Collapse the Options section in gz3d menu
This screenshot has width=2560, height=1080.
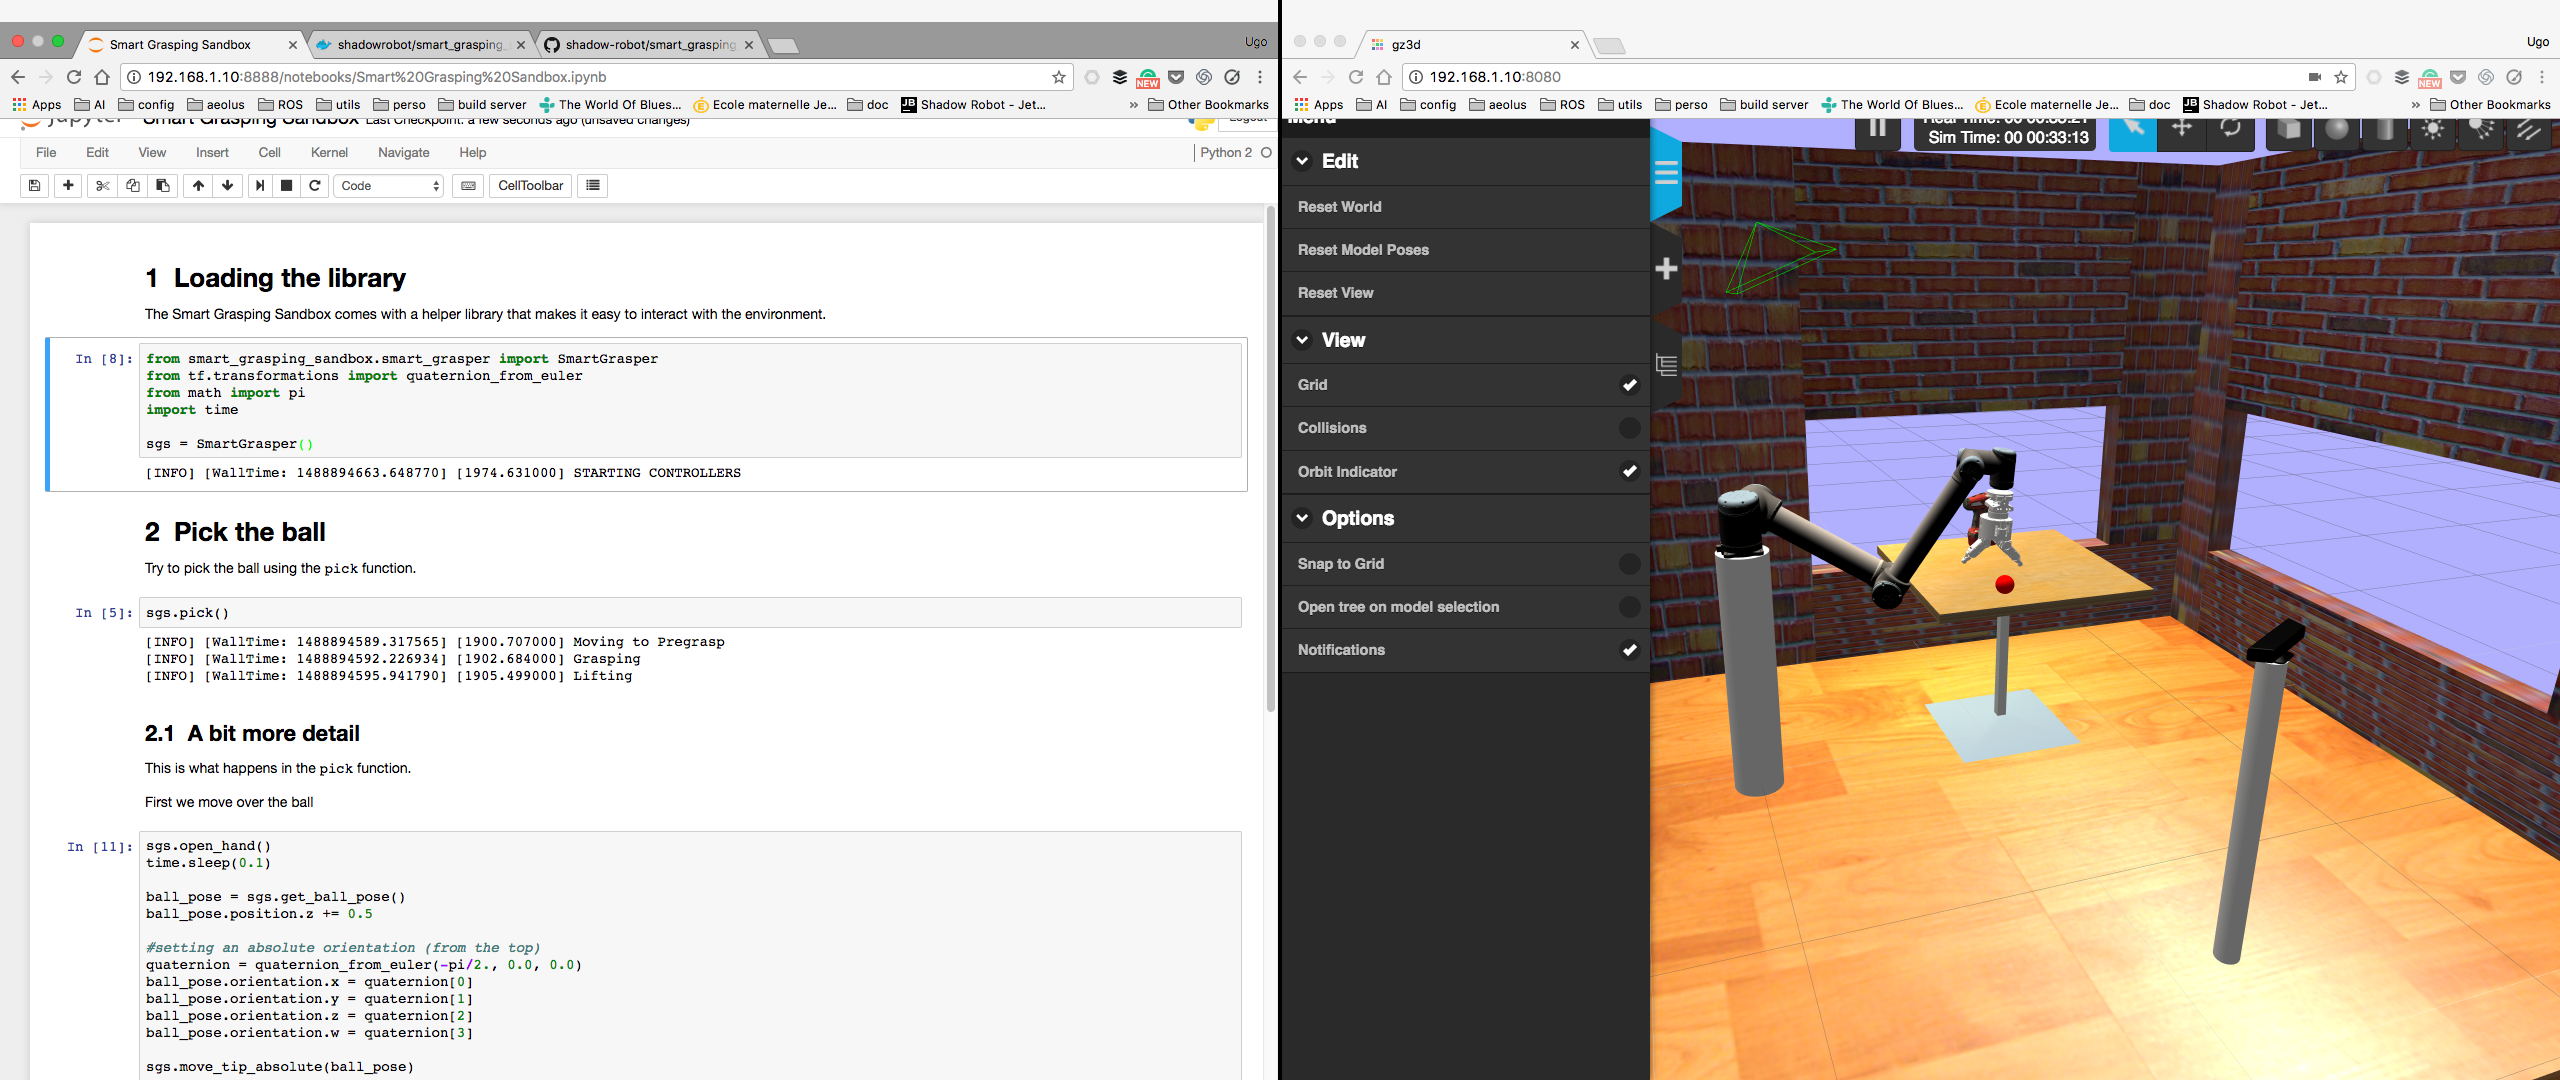(1465, 518)
